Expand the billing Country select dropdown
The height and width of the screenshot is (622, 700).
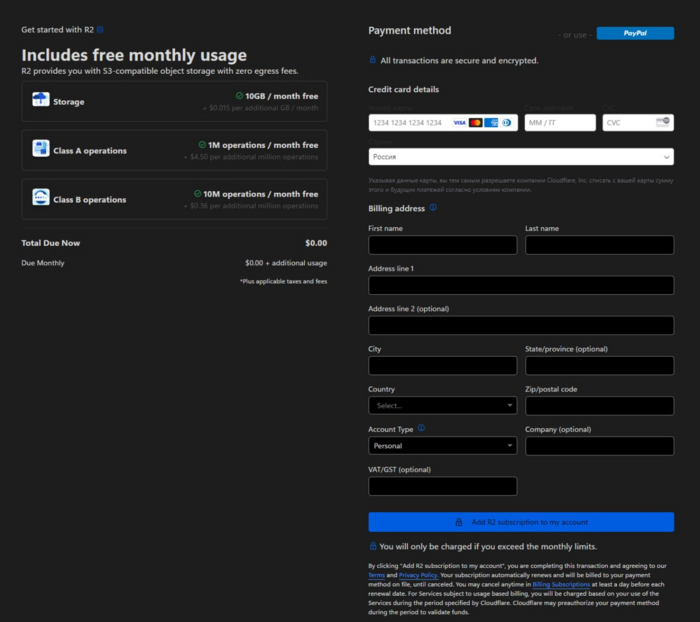pos(442,405)
